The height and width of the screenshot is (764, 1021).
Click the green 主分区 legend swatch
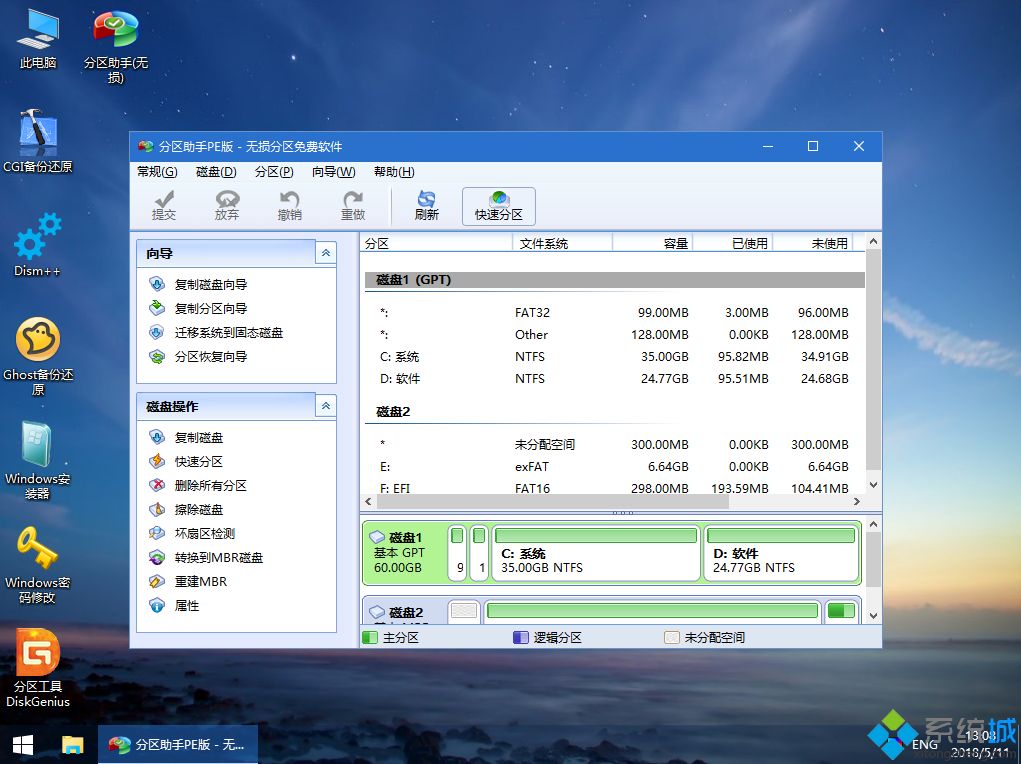tap(372, 636)
